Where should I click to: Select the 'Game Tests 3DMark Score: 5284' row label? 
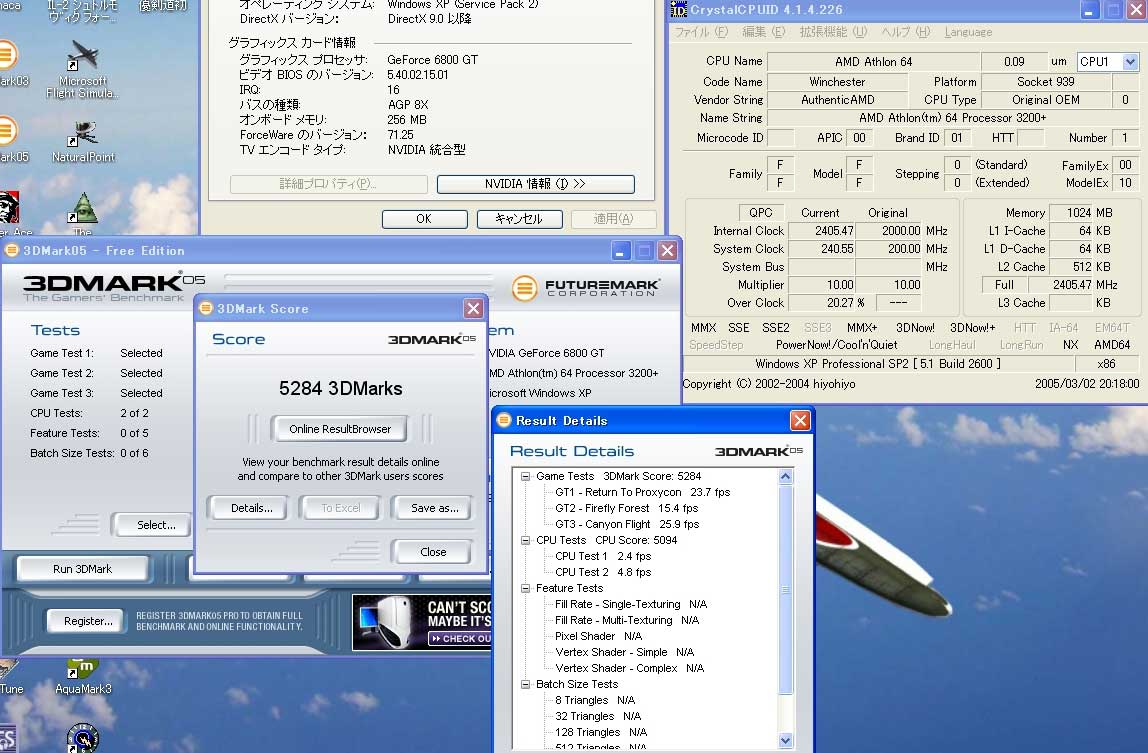point(619,476)
